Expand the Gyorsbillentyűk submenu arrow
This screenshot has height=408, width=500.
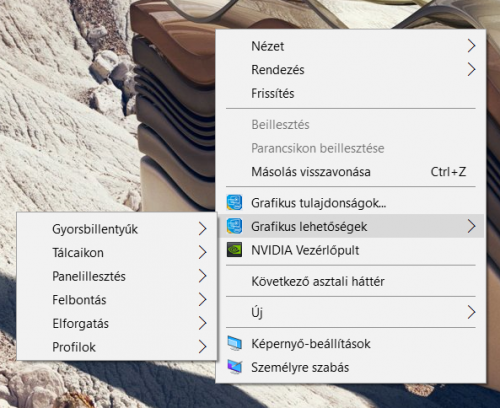coord(203,229)
